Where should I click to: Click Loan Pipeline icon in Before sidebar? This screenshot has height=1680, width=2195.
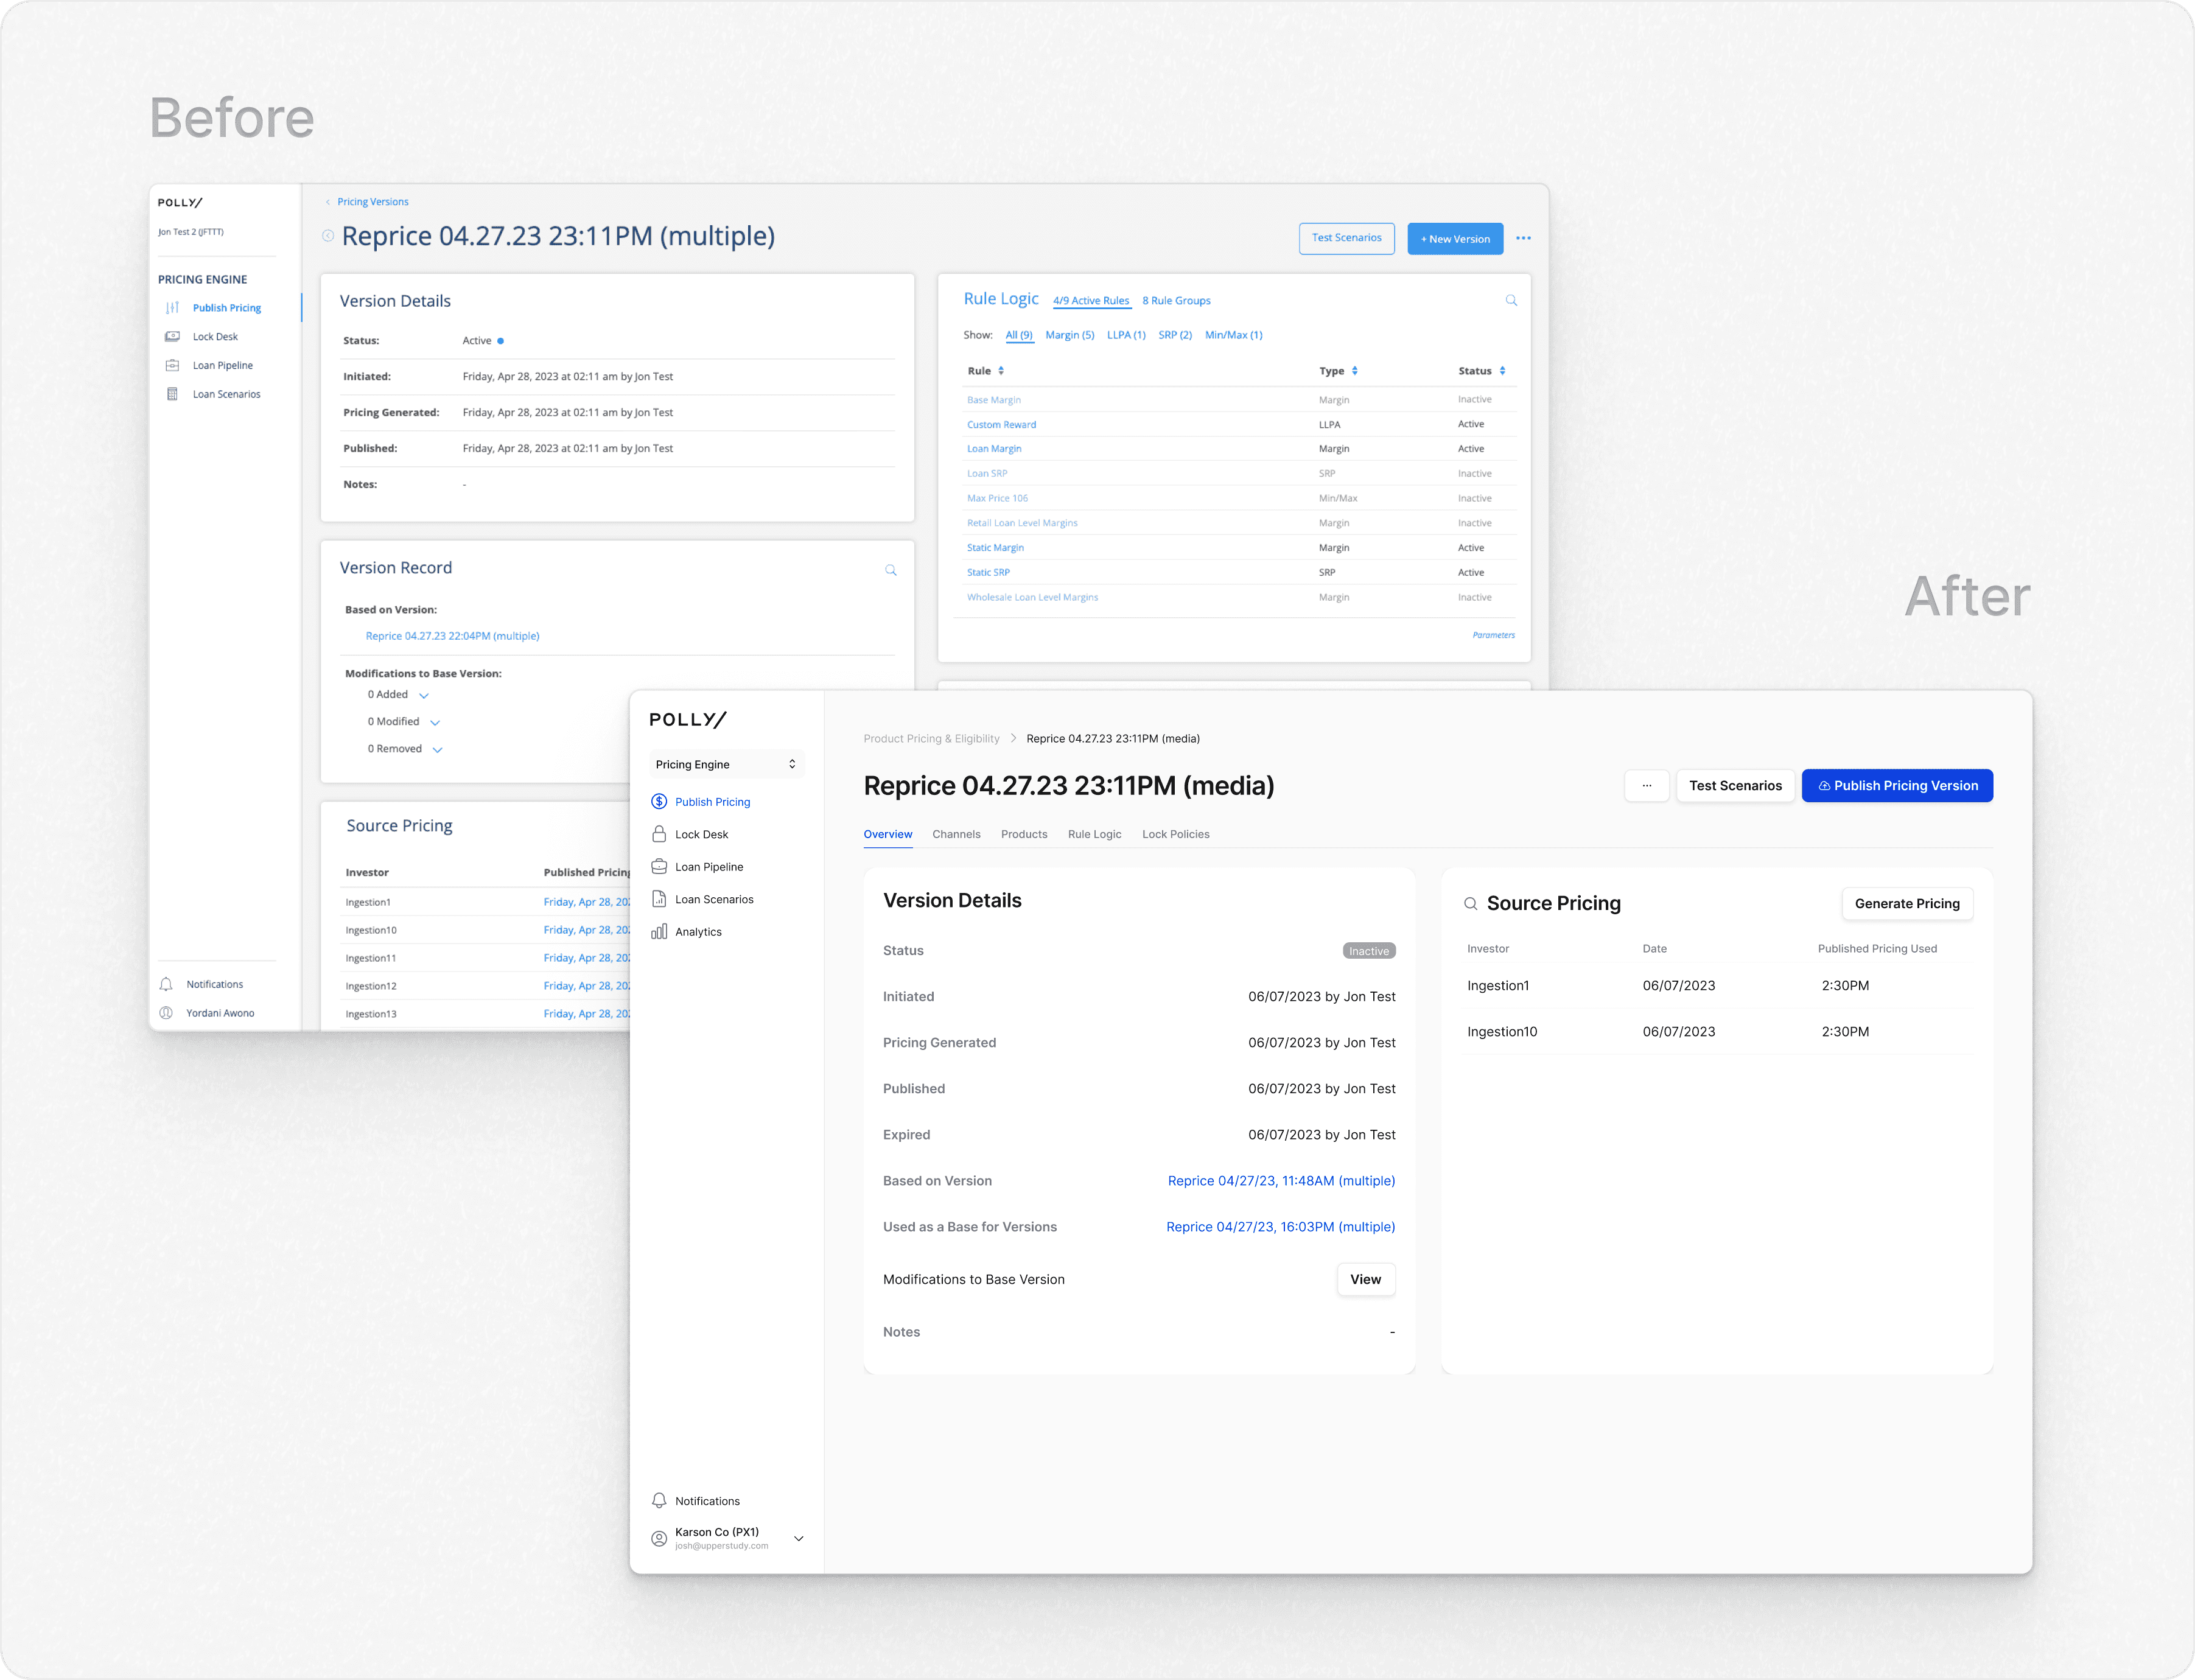[x=172, y=365]
